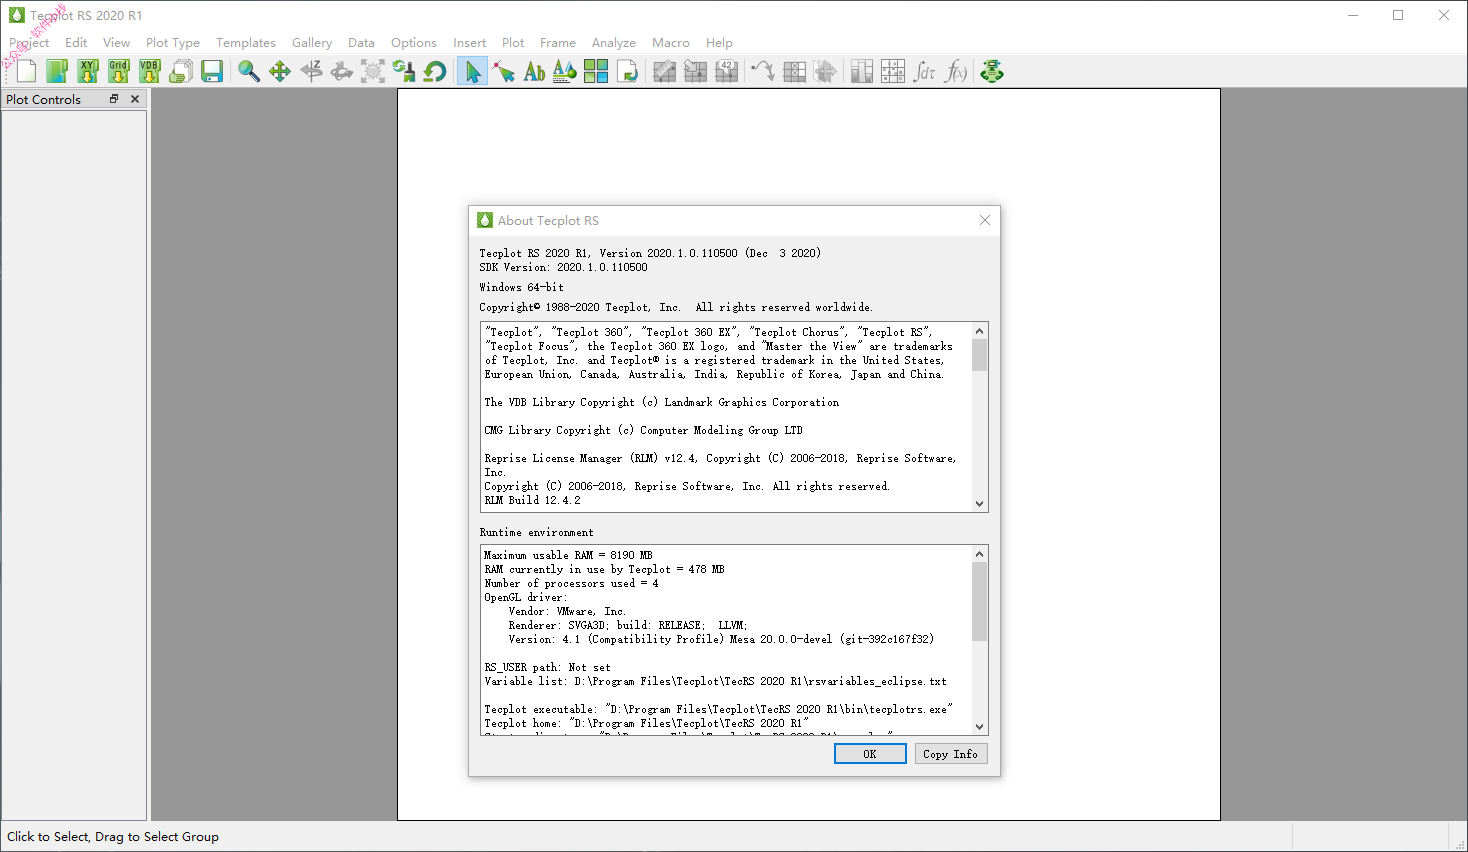
Task: Select the Adjustor arrow tool
Action: pos(504,71)
